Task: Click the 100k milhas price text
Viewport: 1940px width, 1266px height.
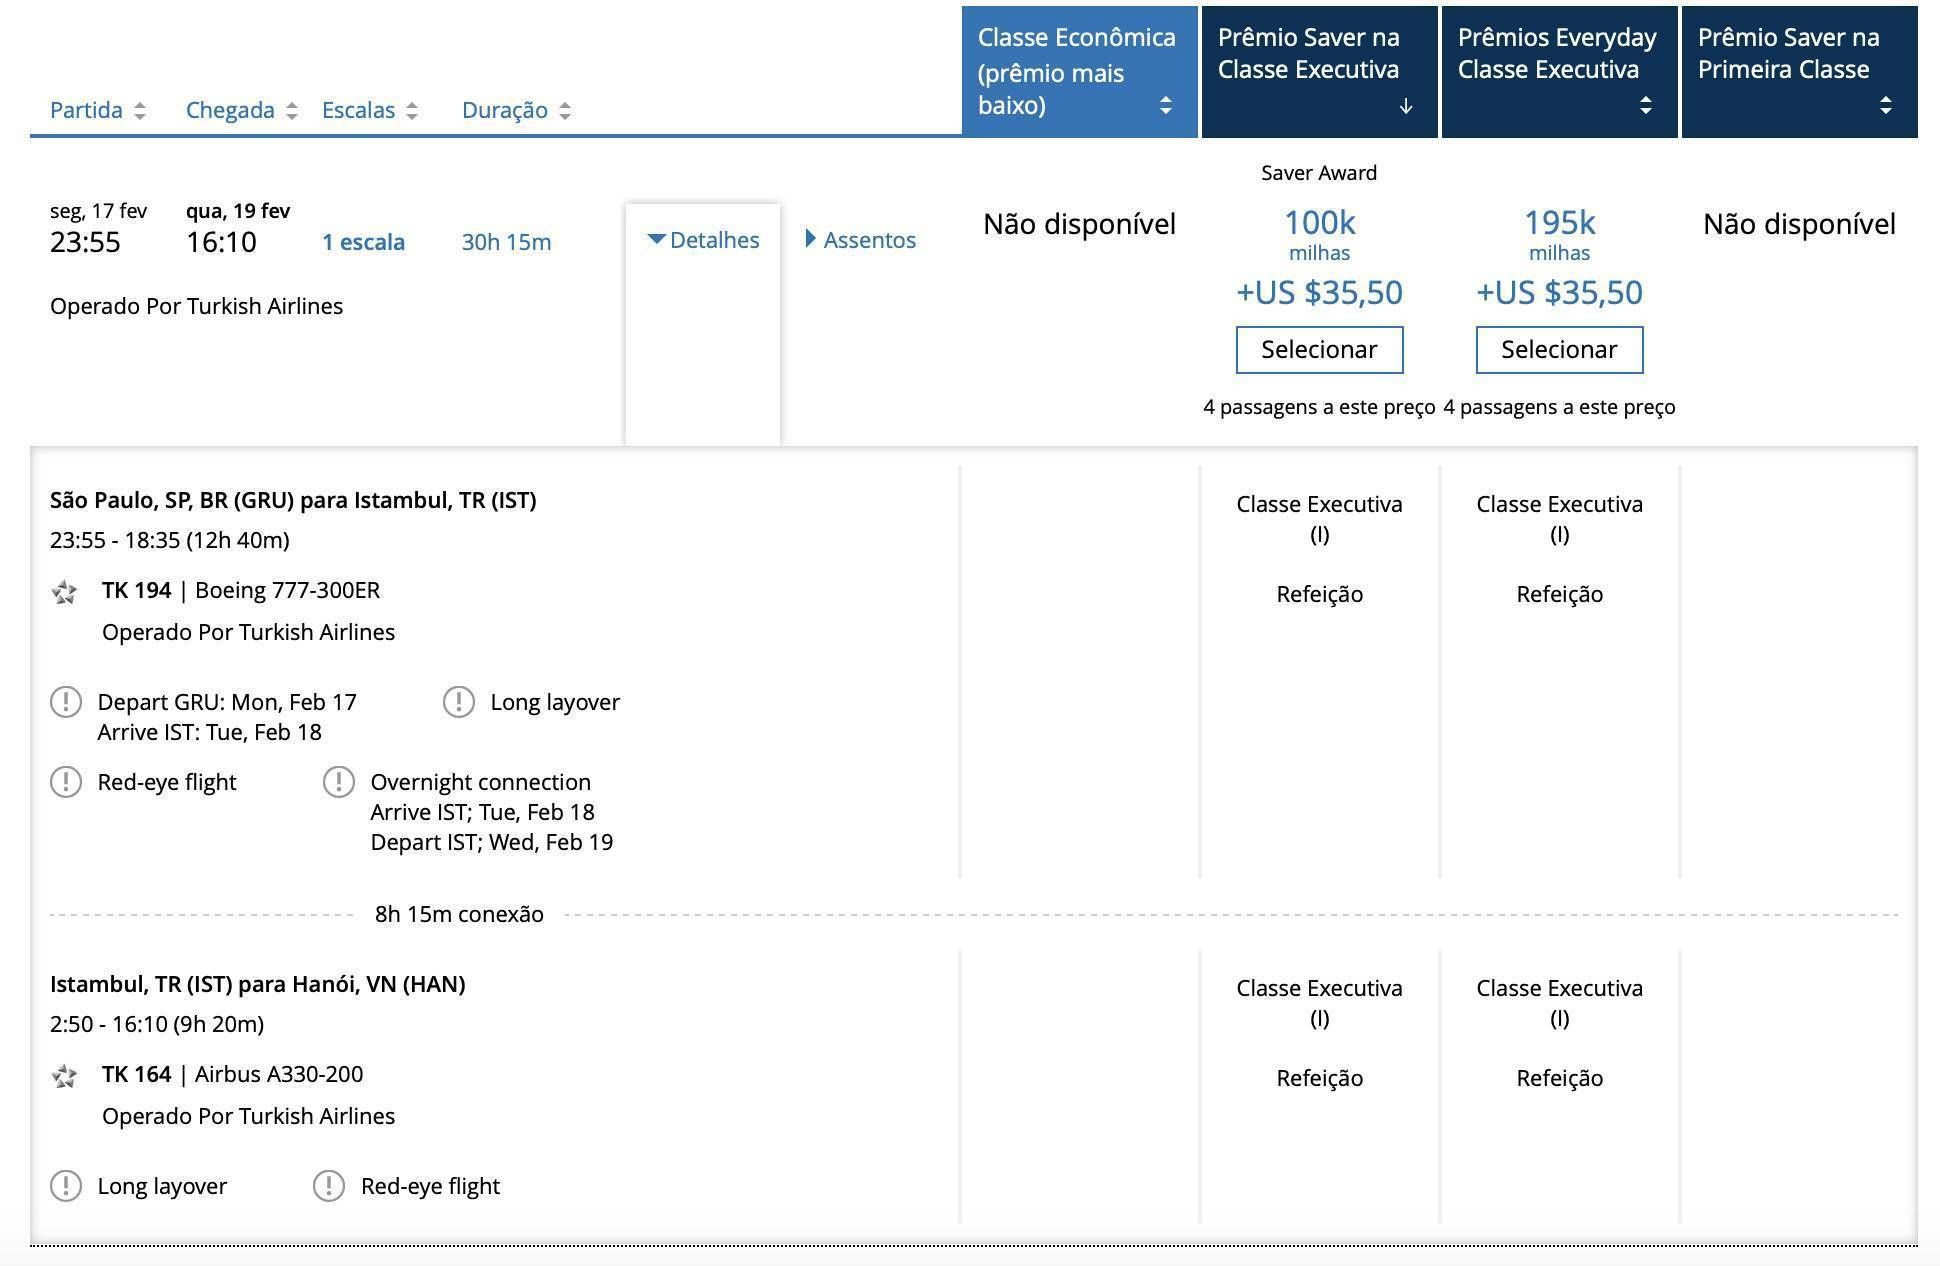Action: [x=1319, y=234]
